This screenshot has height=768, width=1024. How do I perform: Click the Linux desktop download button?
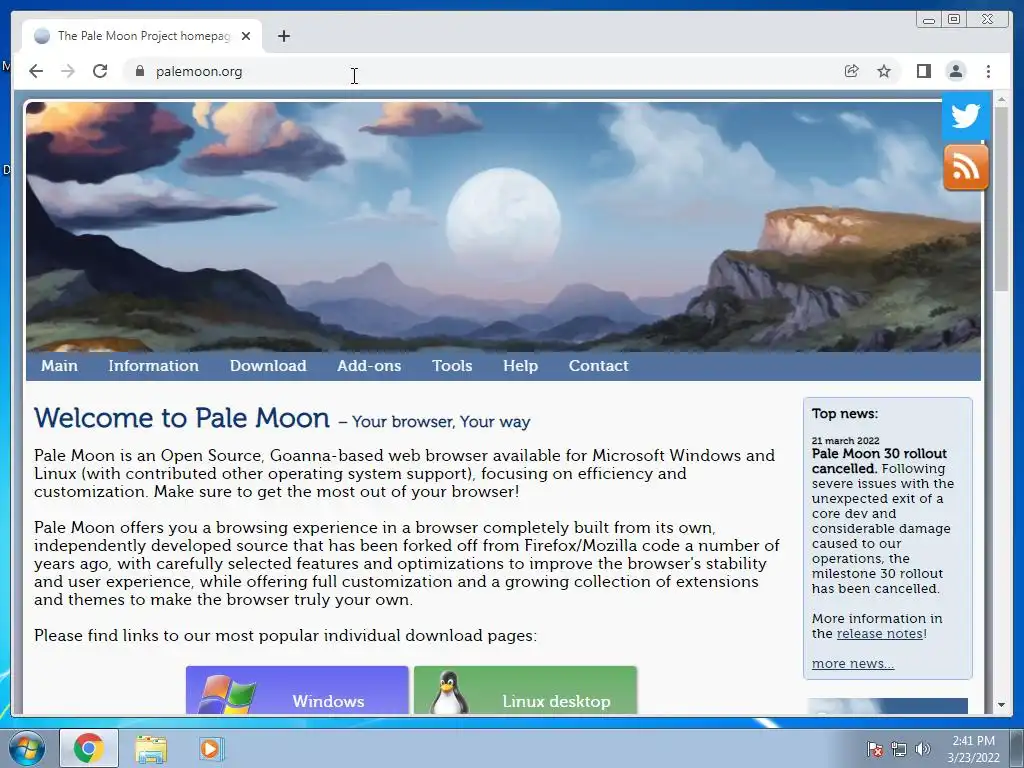coord(525,690)
